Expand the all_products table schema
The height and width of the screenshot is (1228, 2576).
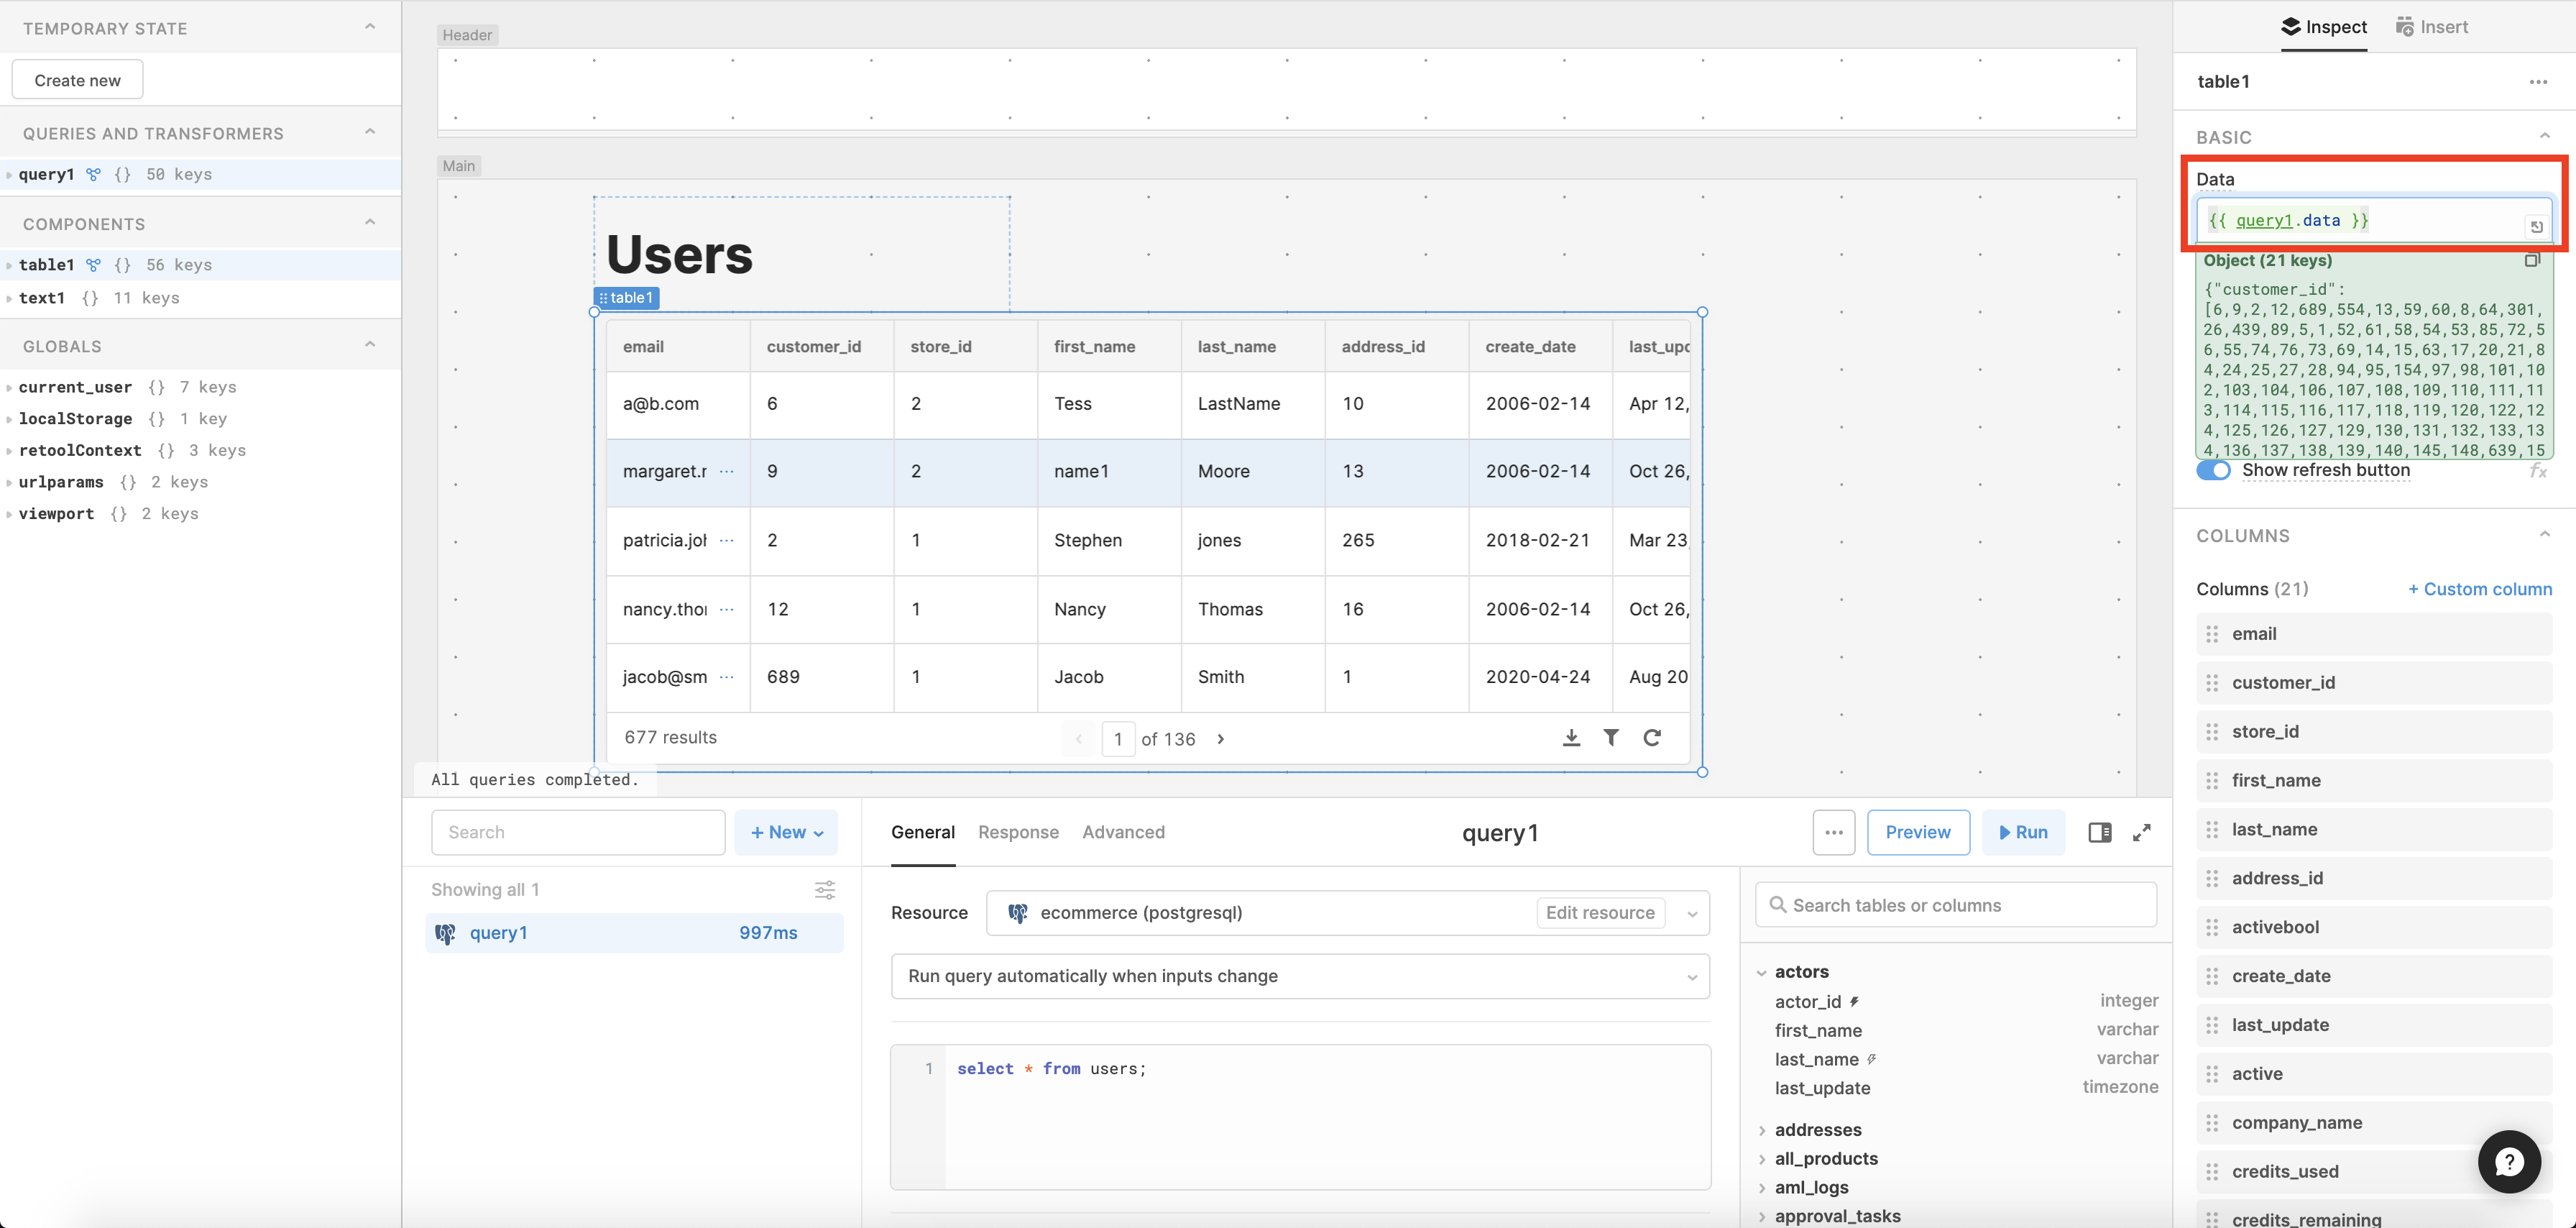[x=1762, y=1159]
